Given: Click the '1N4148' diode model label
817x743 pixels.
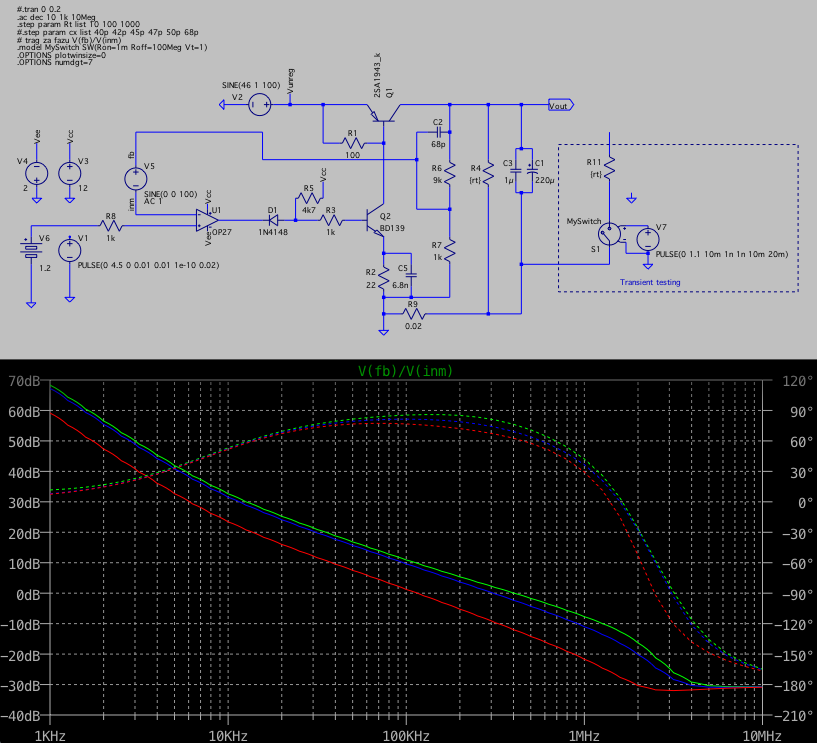Looking at the screenshot, I should coord(273,232).
